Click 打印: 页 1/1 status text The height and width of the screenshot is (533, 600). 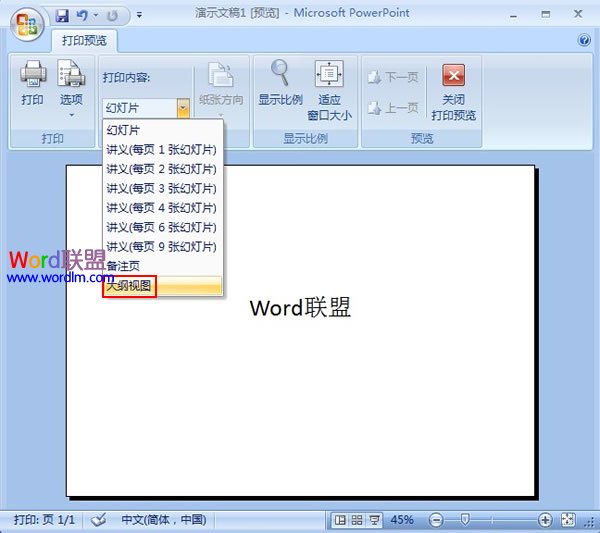pyautogui.click(x=44, y=520)
